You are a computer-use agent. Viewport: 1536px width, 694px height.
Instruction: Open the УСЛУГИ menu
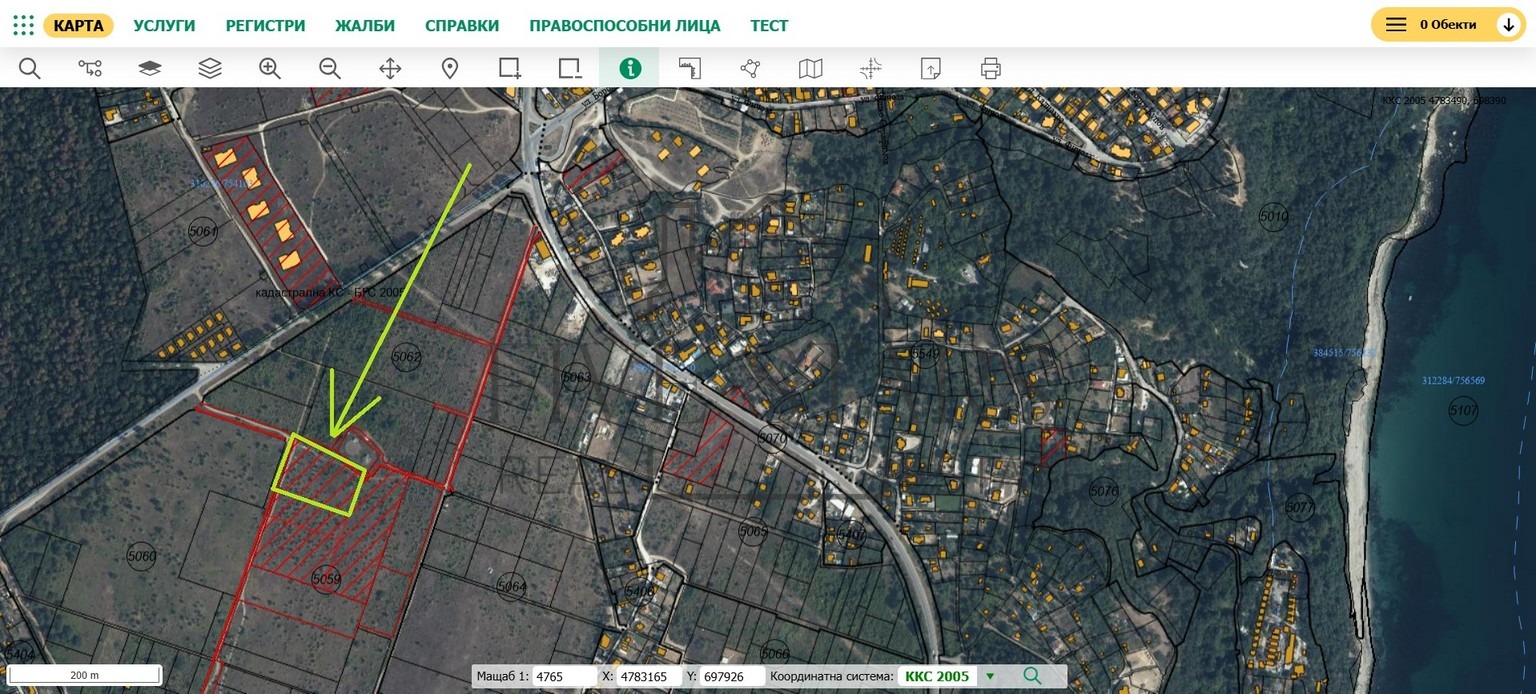(164, 26)
